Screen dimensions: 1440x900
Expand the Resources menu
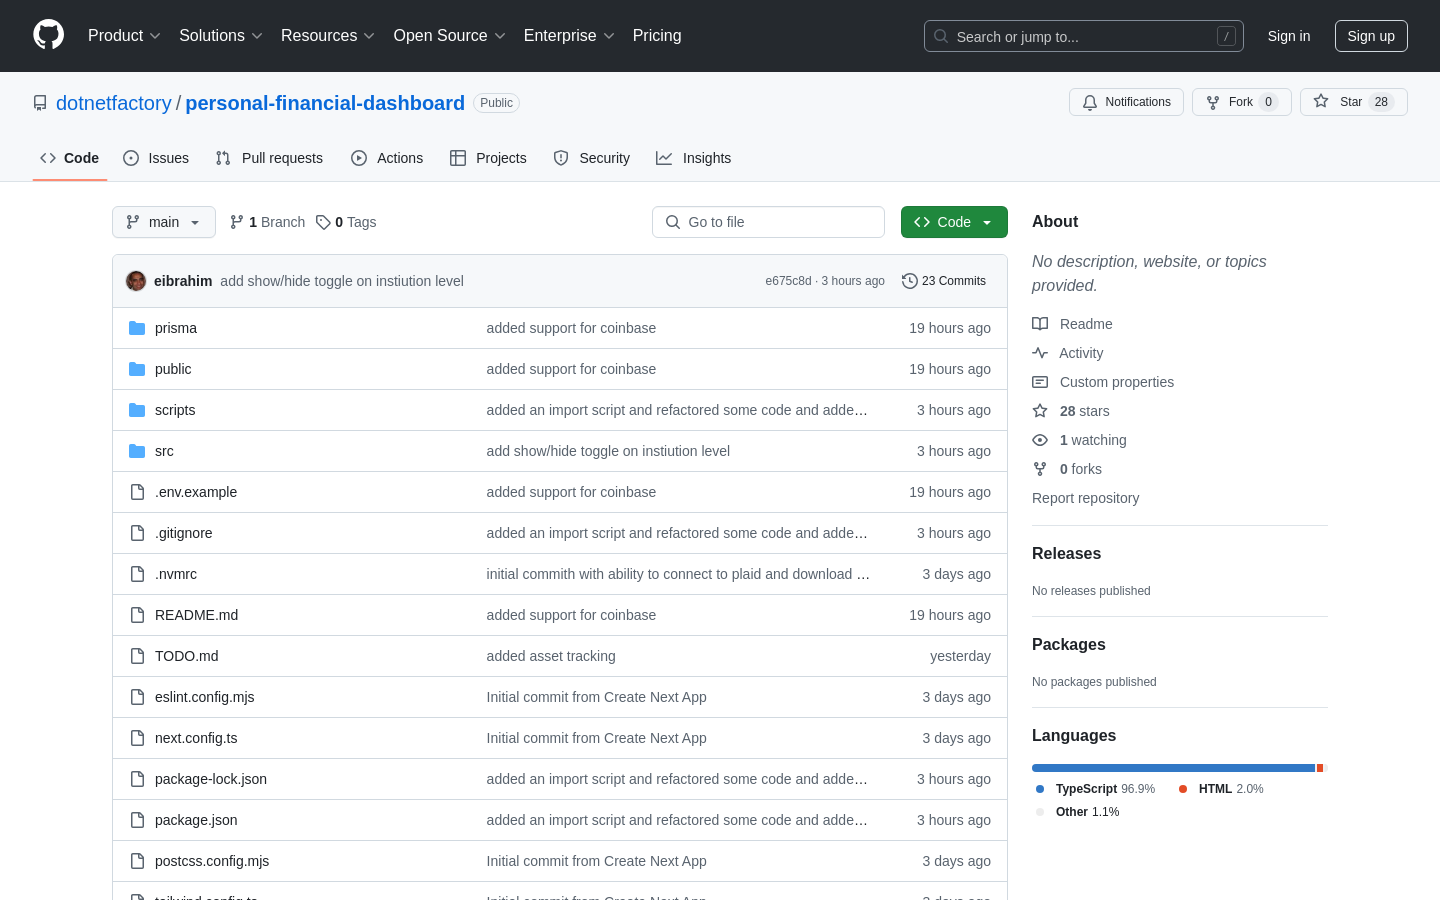point(327,35)
